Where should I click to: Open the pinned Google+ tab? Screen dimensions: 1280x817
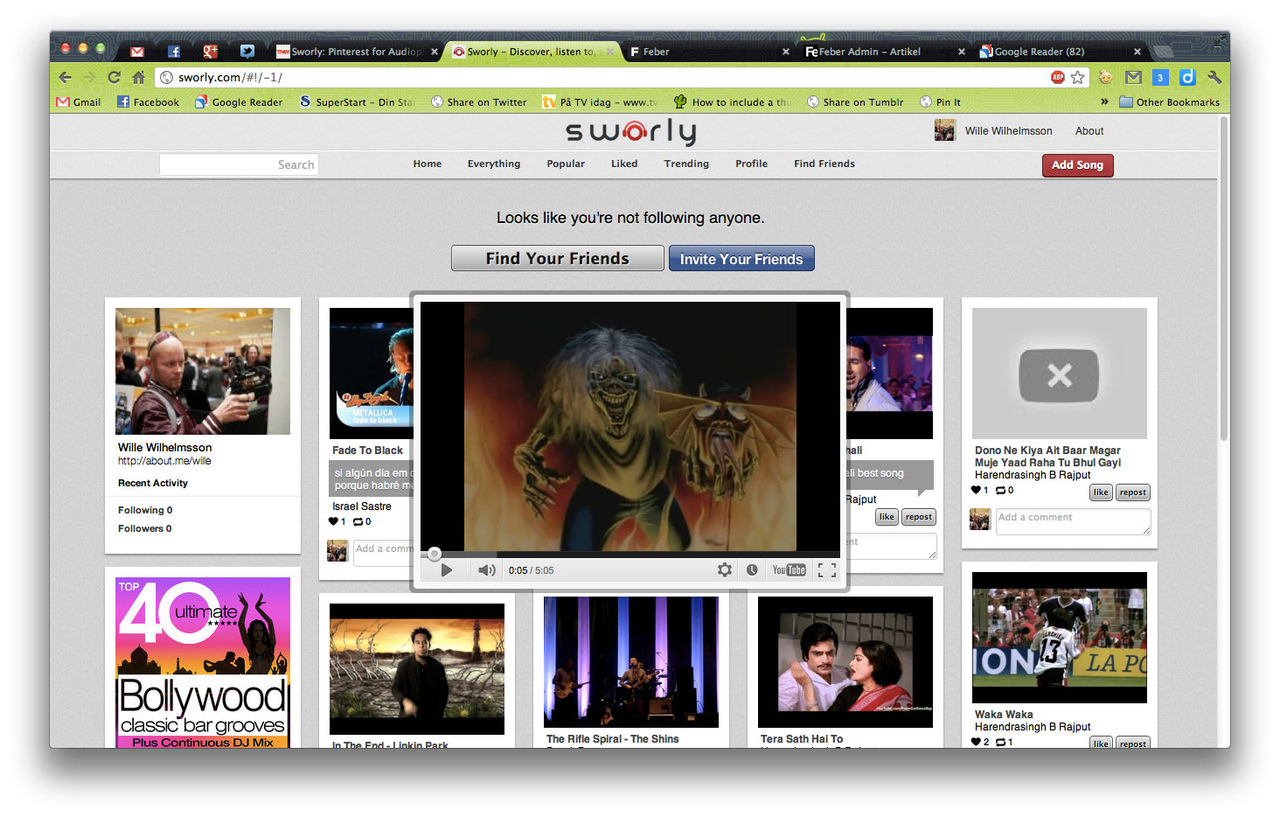[210, 52]
